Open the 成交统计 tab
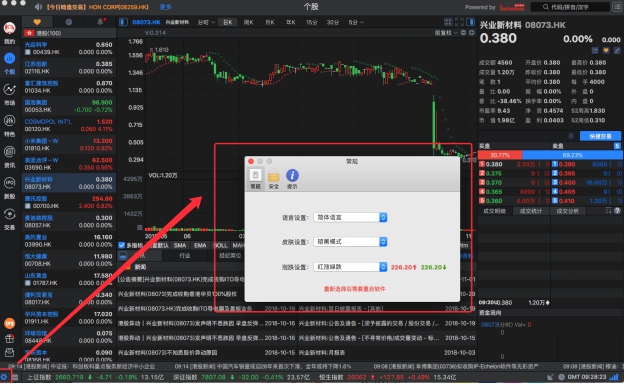Screen dimensions: 624x384 [531, 211]
